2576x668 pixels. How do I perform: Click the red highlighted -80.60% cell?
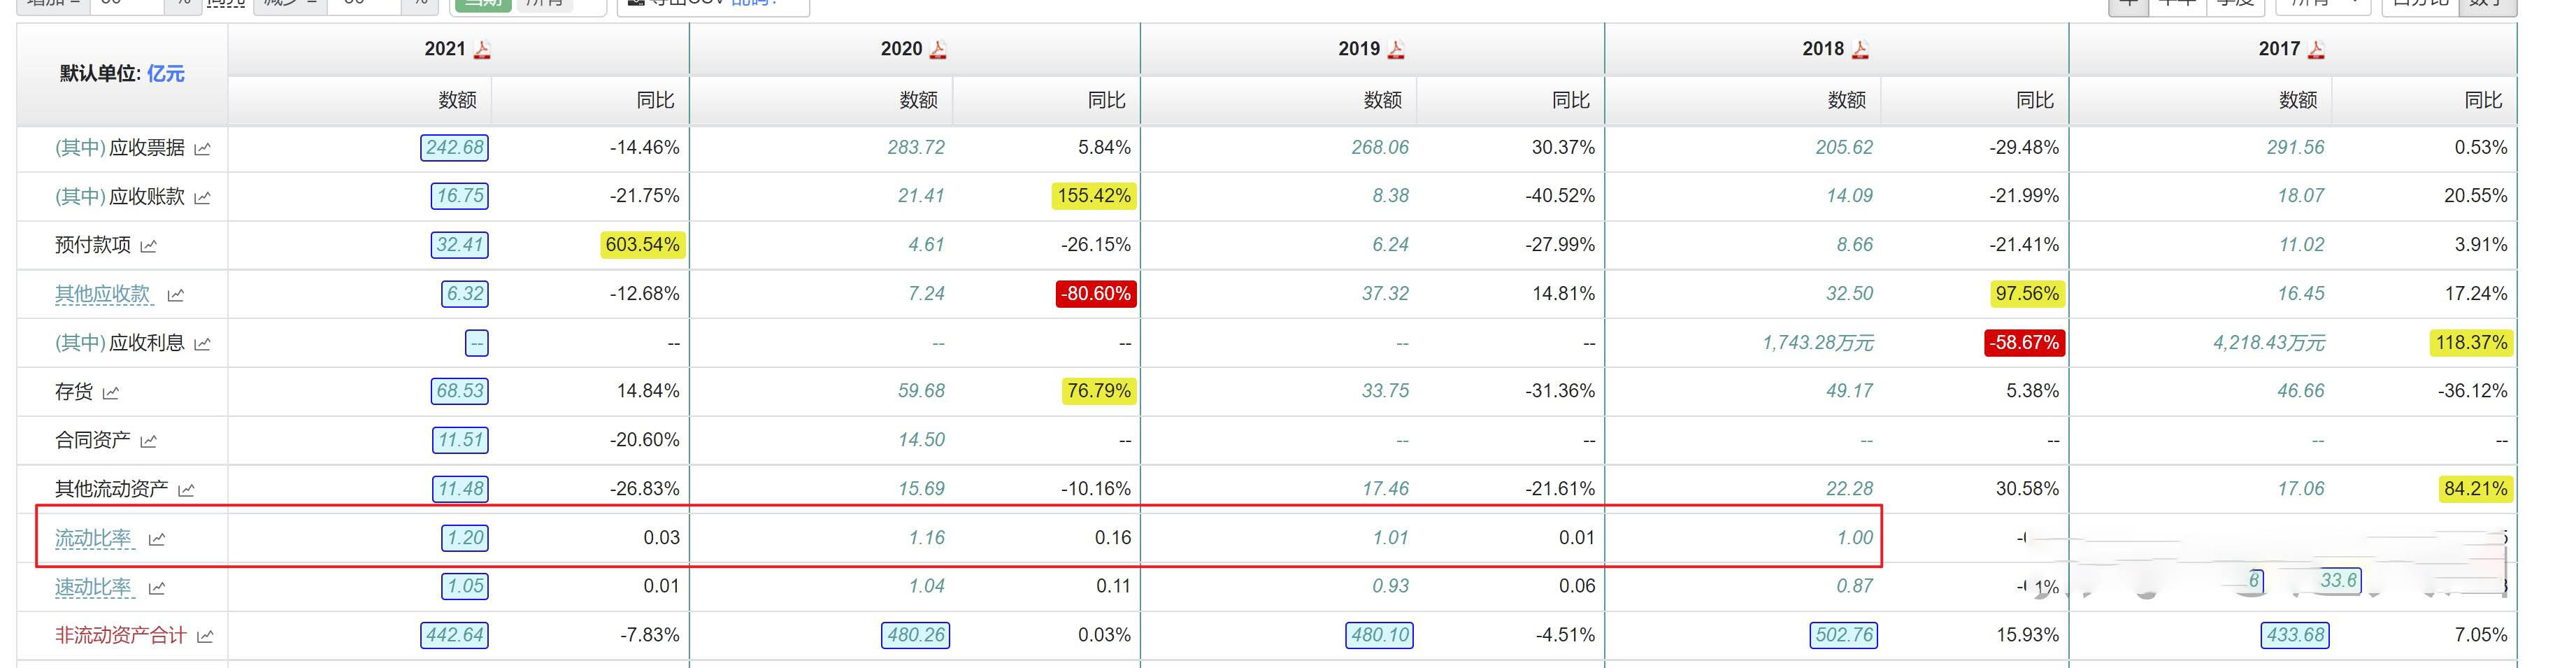coord(1095,294)
